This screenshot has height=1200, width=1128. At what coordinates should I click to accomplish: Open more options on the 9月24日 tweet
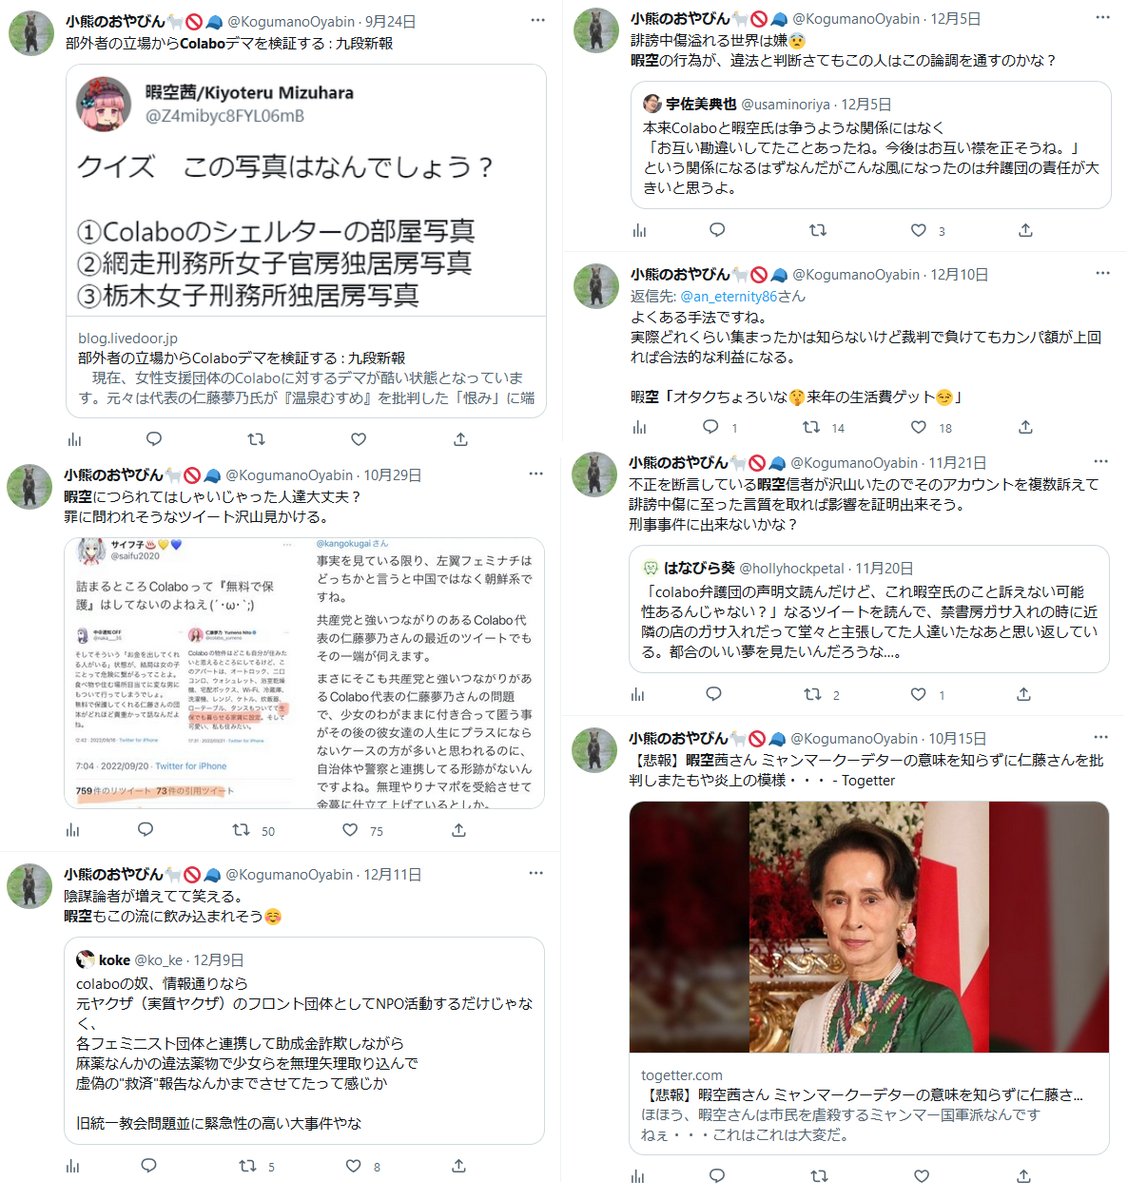point(538,20)
